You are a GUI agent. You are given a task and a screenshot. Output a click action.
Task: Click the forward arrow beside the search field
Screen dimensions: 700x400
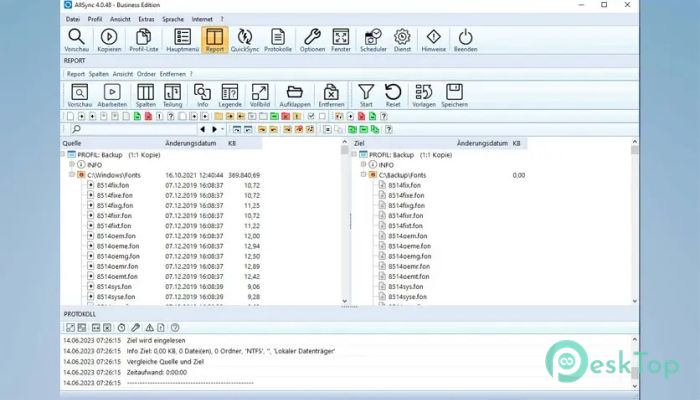coord(214,129)
